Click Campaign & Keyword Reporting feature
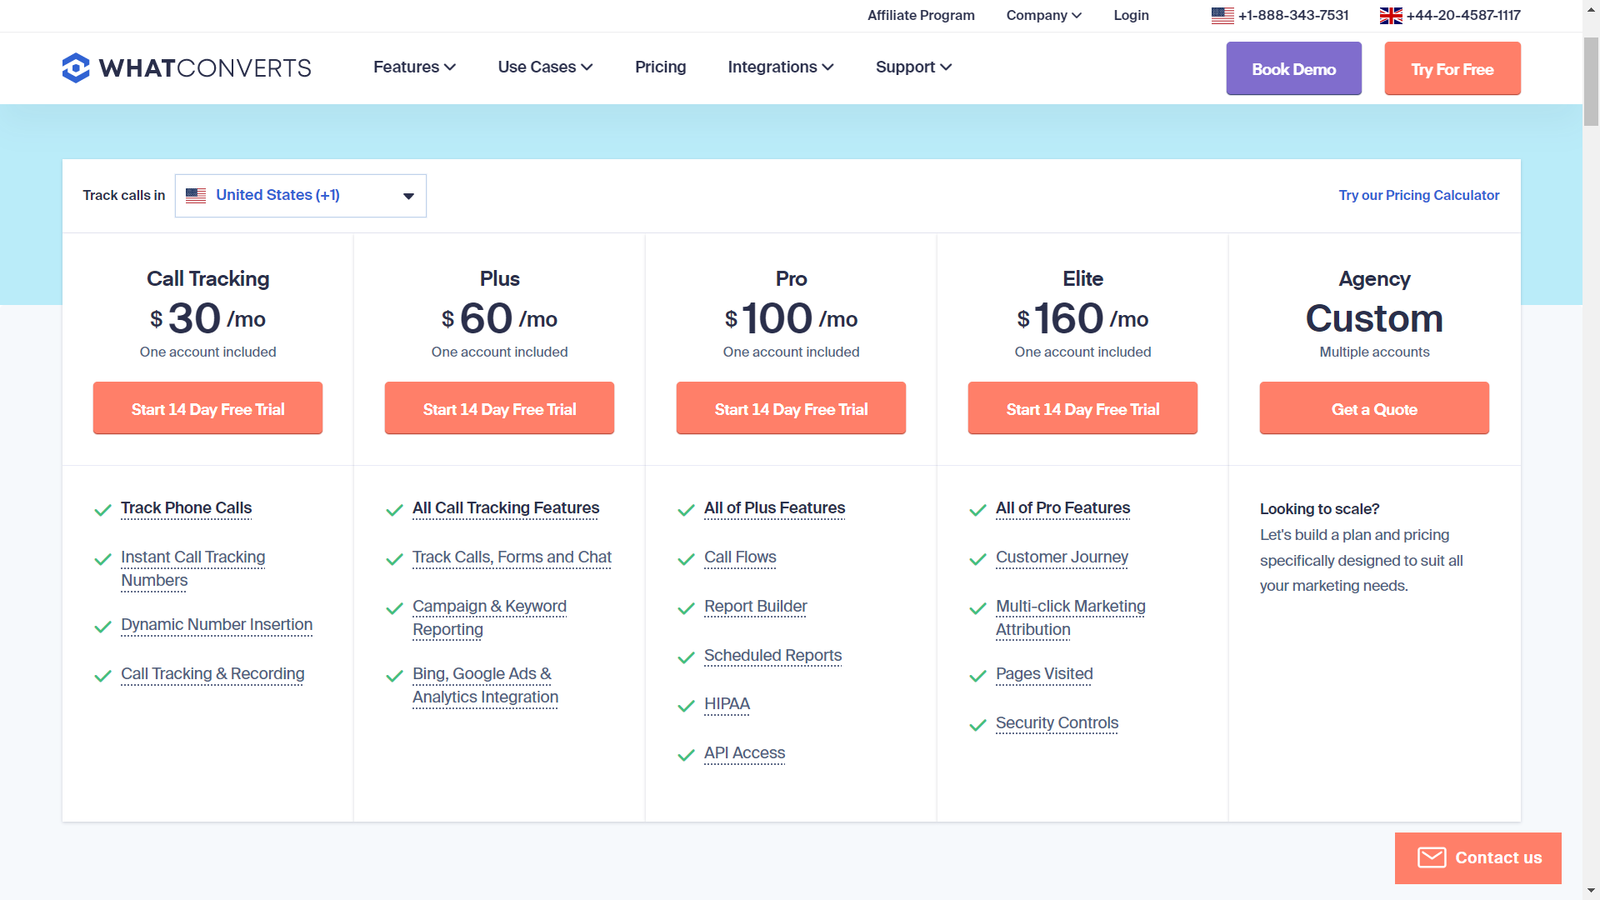The image size is (1600, 900). pos(490,618)
